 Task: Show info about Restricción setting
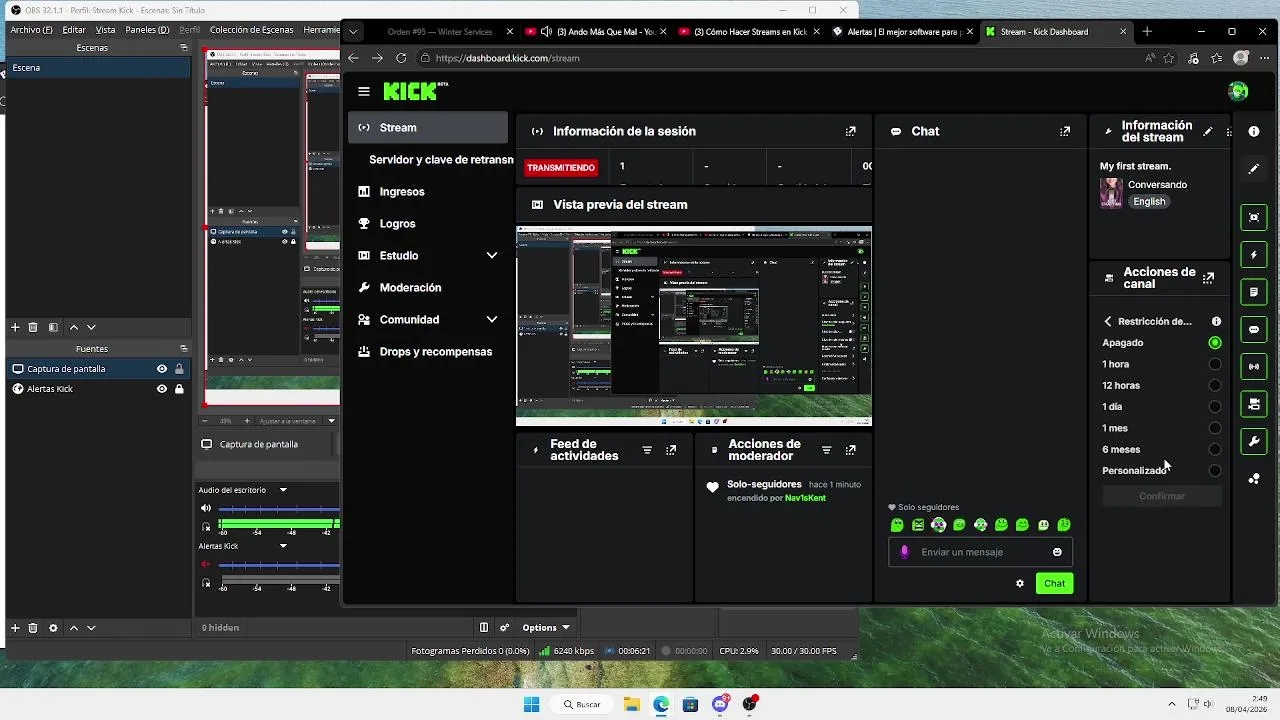(x=1216, y=322)
